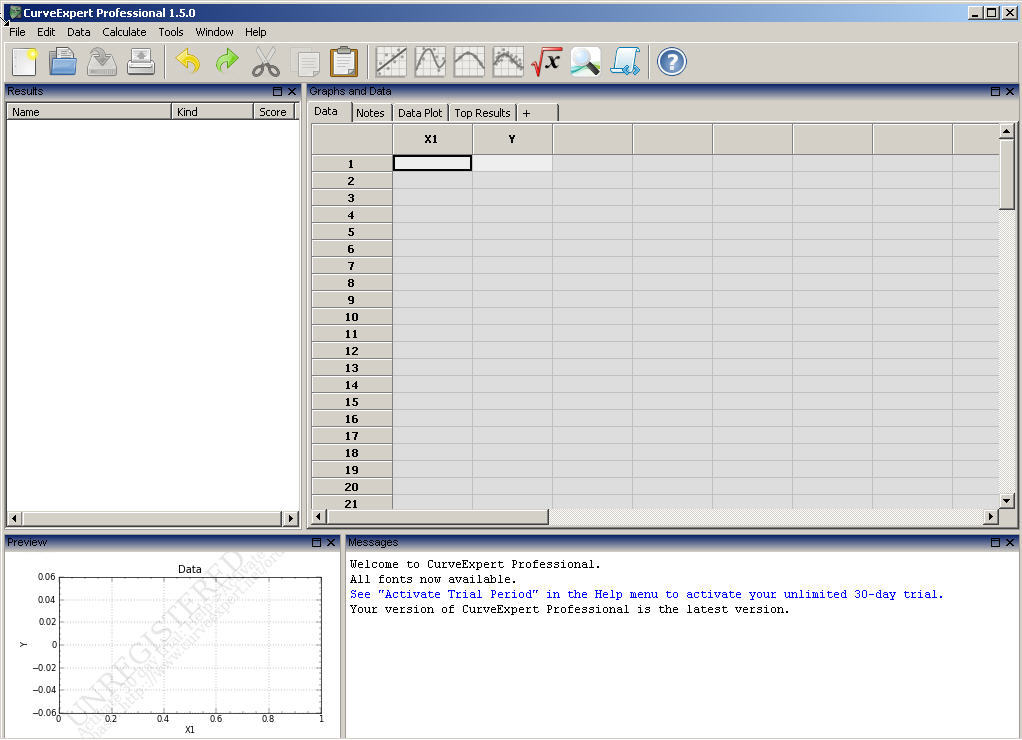Click the Results pane scroll right arrow
1022x740 pixels.
(x=291, y=518)
